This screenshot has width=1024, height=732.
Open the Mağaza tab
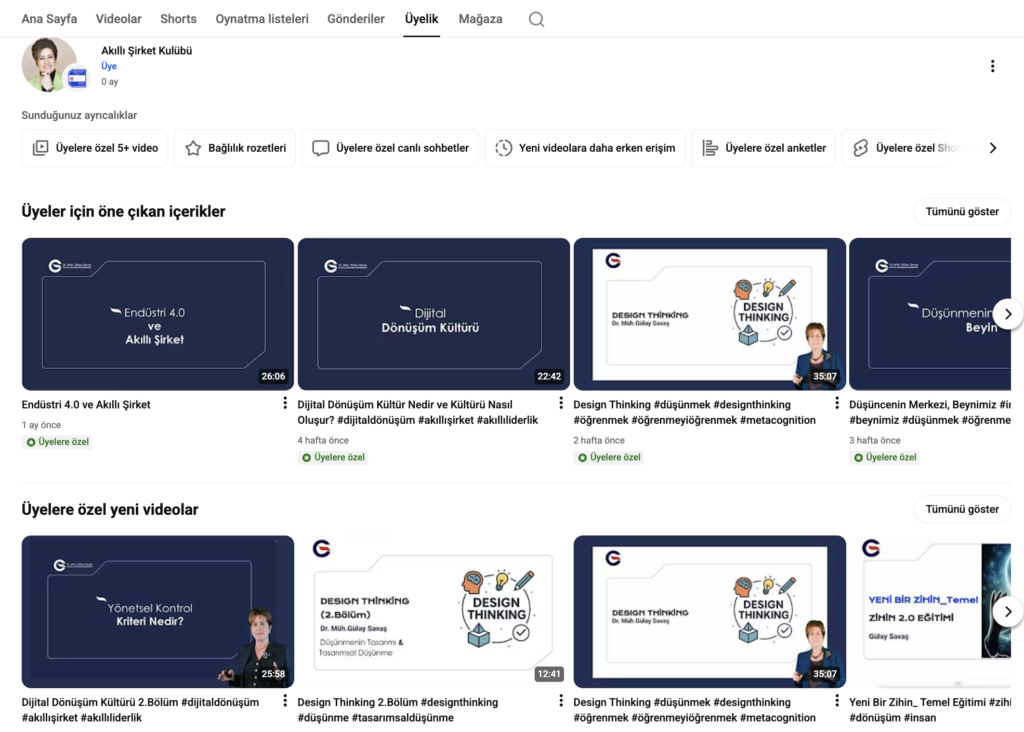click(x=480, y=19)
